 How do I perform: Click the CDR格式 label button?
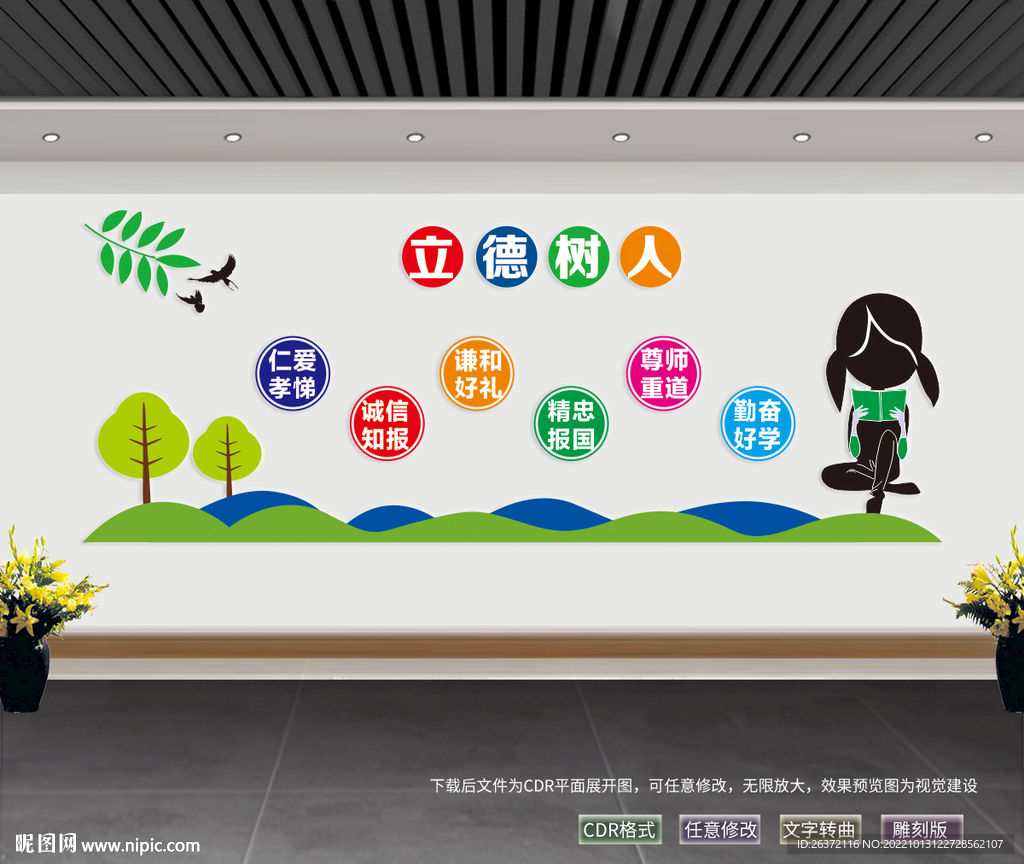(x=620, y=830)
